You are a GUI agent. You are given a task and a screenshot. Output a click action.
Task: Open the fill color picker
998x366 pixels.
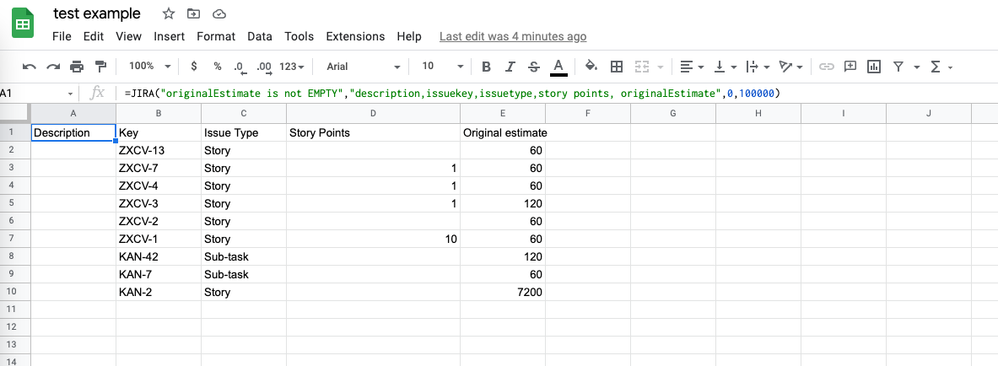tap(591, 66)
